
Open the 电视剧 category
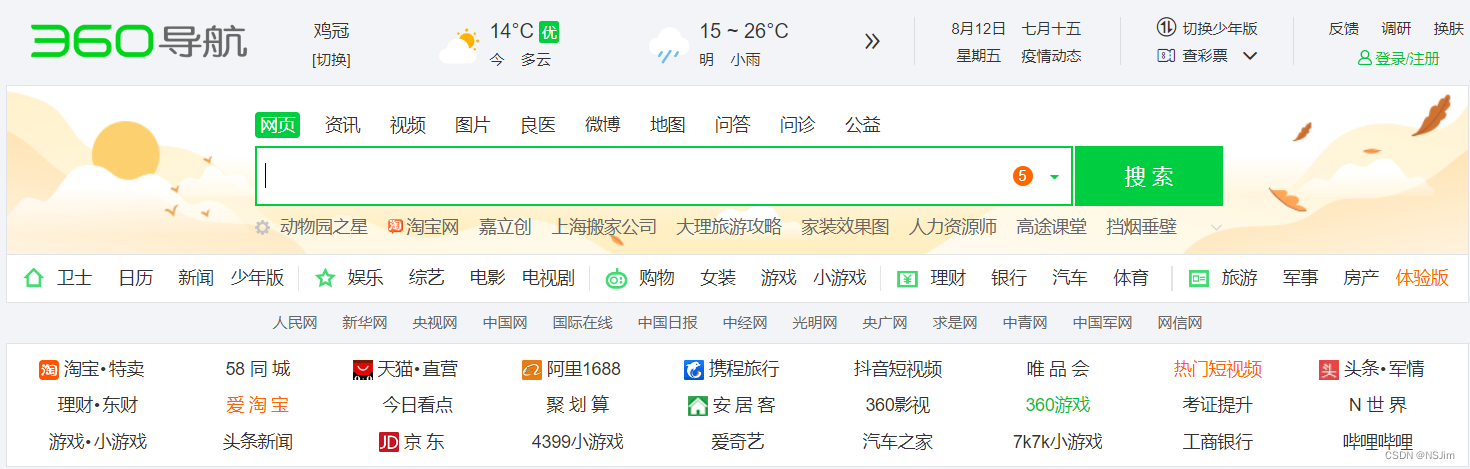[x=548, y=278]
